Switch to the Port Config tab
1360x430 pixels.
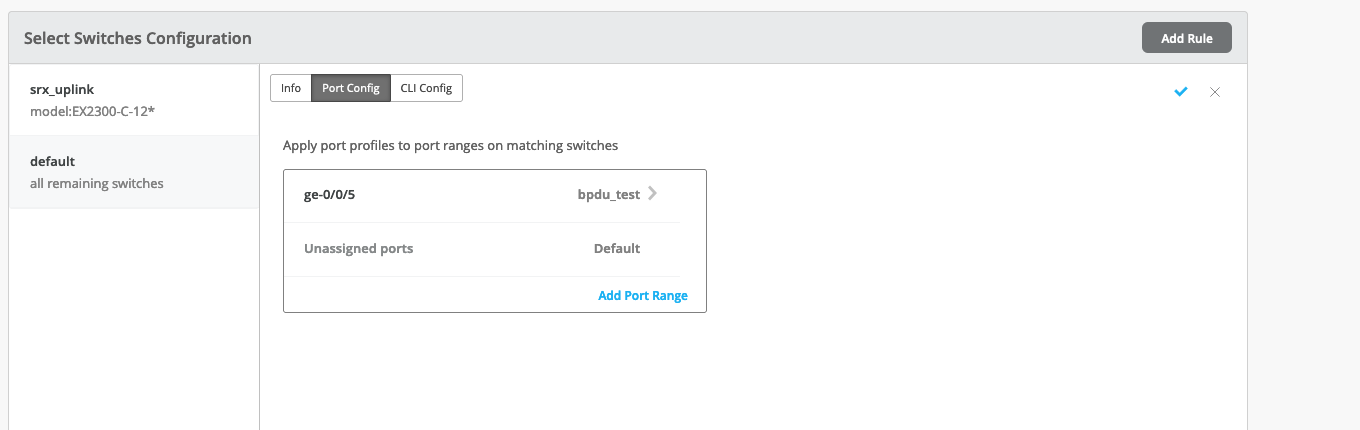350,88
